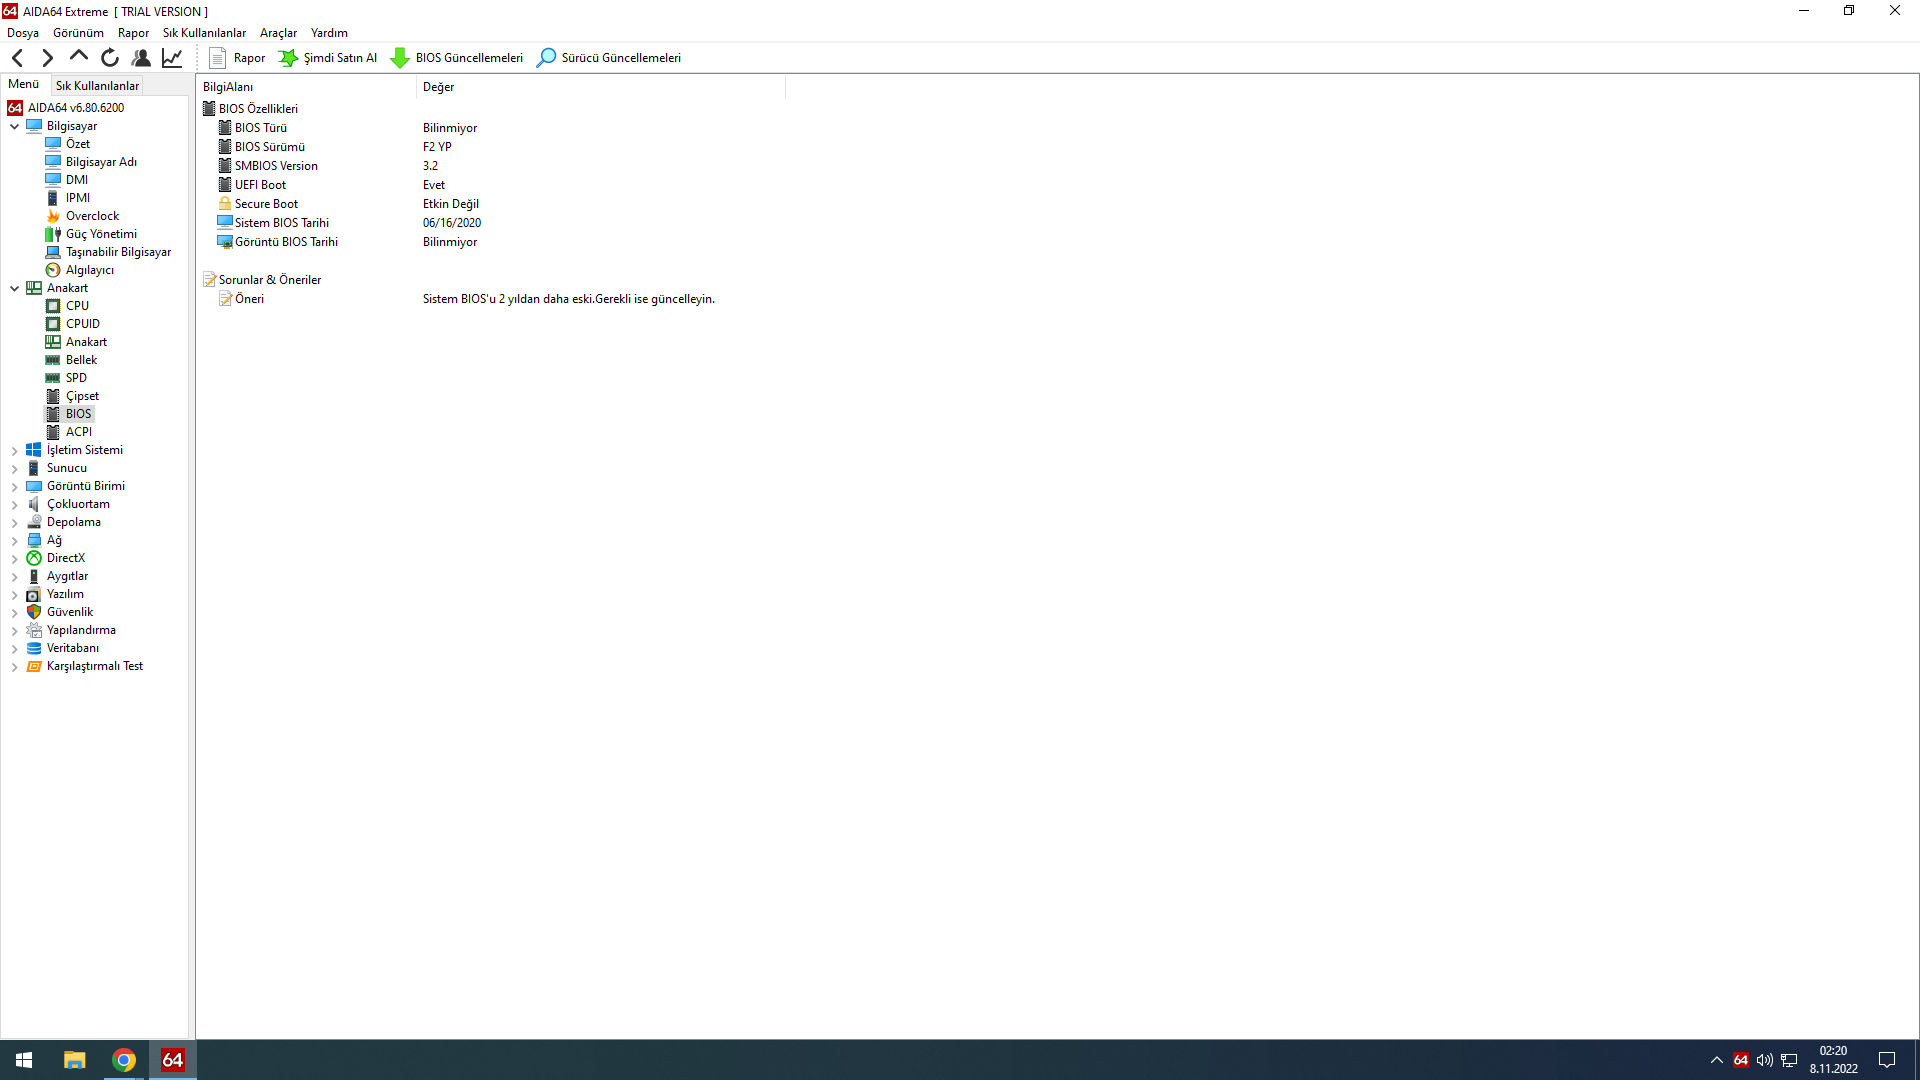The image size is (1920, 1080).
Task: Select the Overclock tree item
Action: pos(92,216)
